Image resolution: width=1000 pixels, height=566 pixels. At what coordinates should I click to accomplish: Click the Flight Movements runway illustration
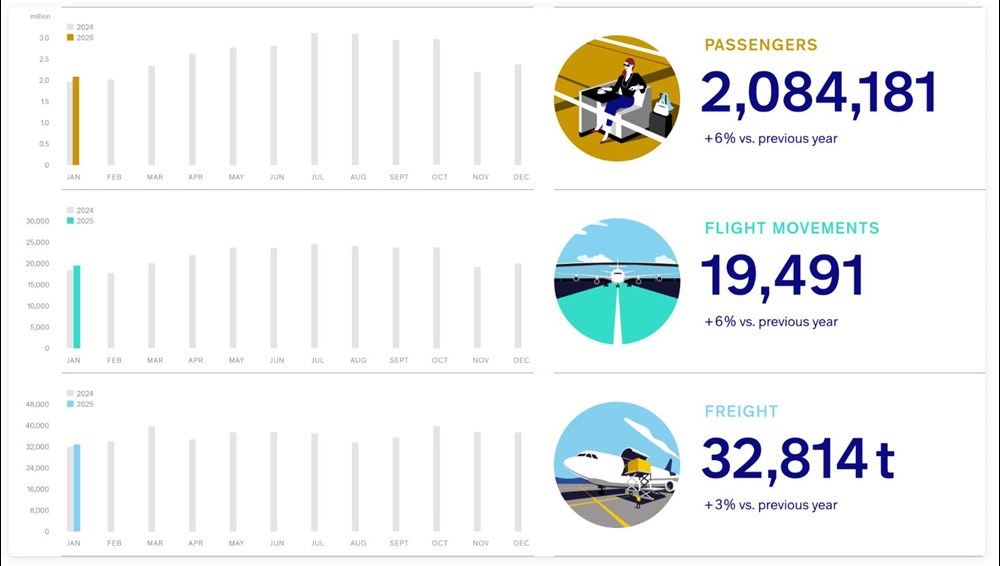pyautogui.click(x=617, y=281)
